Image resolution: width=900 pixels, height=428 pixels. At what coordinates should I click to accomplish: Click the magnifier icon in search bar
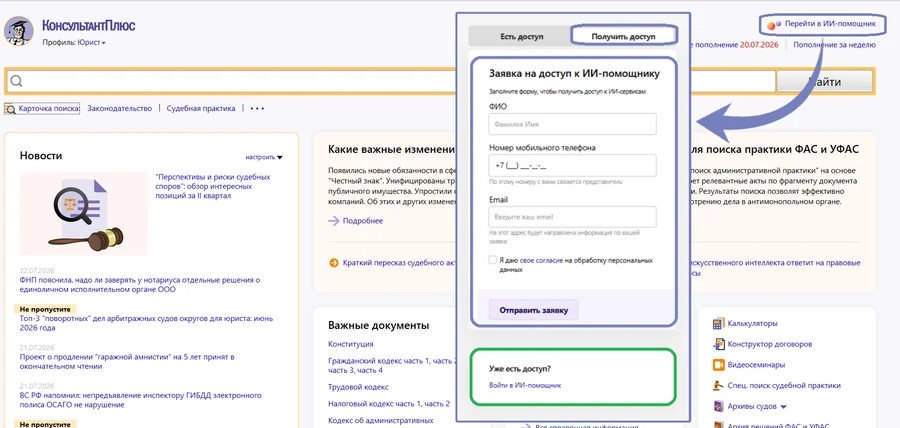17,81
